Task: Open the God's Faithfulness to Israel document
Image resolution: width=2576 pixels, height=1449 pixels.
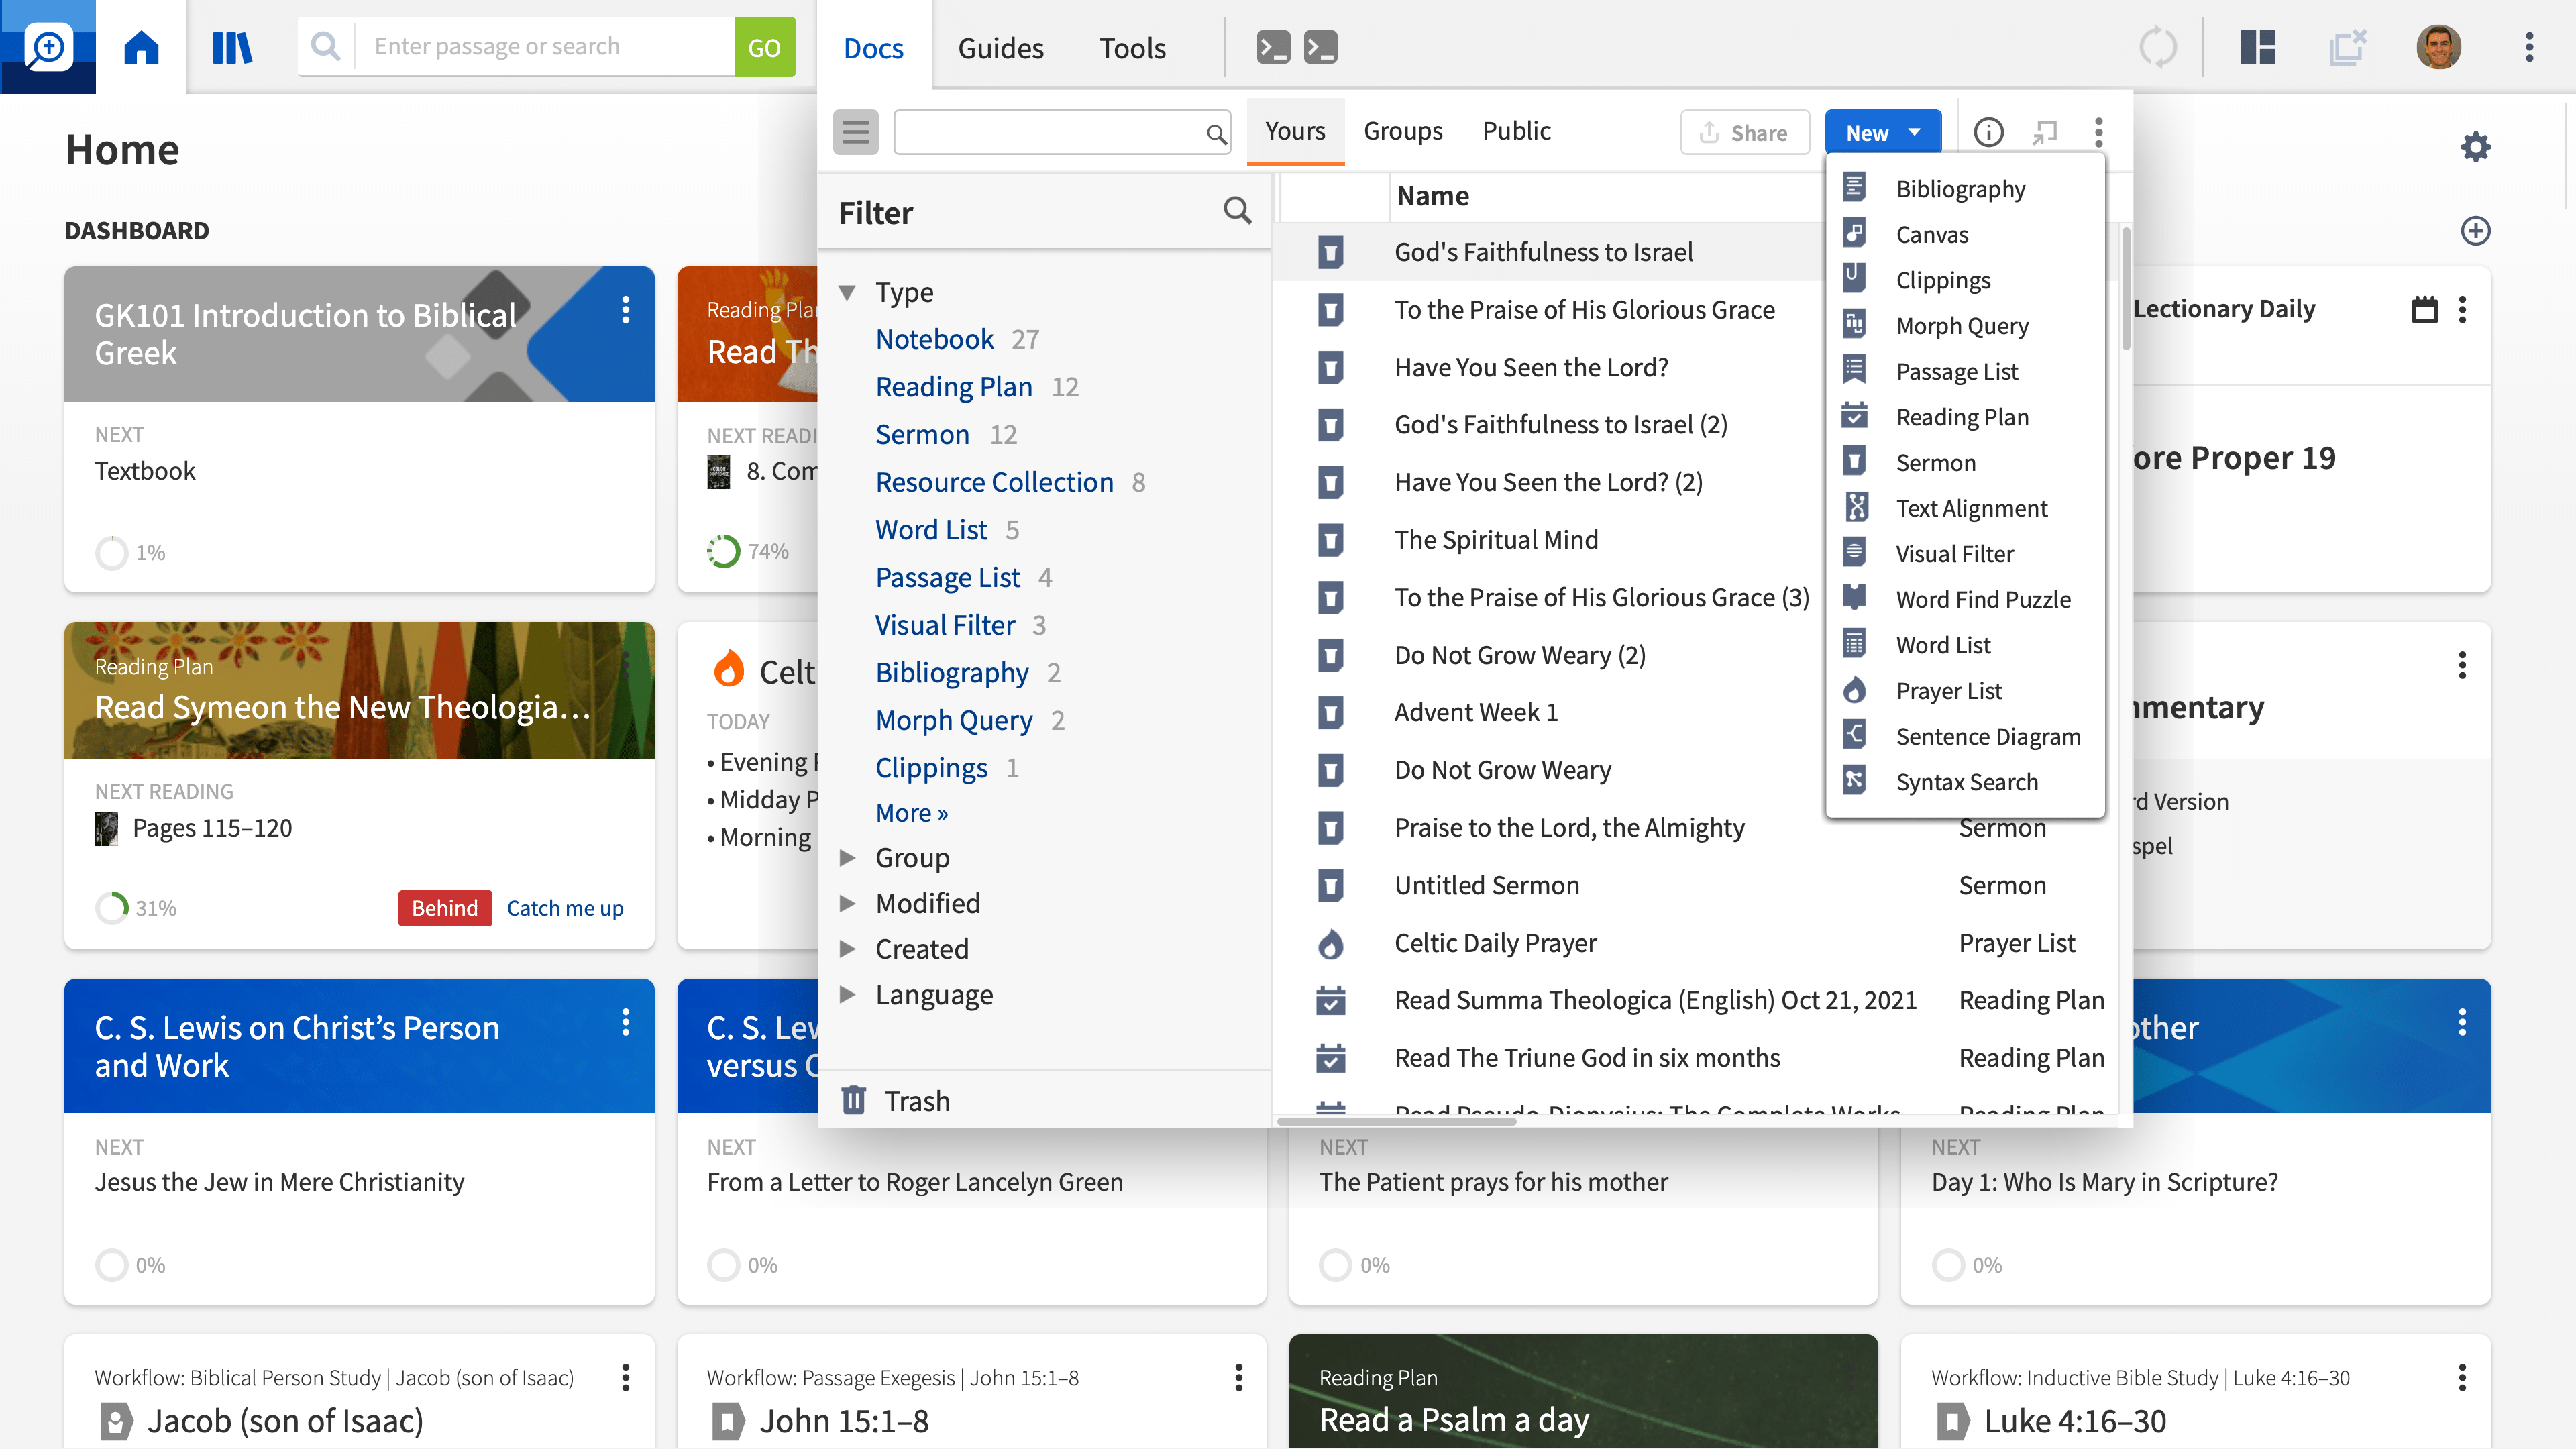Action: coord(1543,252)
